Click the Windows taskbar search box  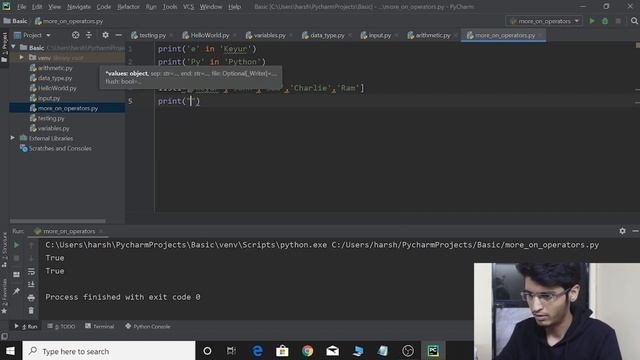pos(109,351)
